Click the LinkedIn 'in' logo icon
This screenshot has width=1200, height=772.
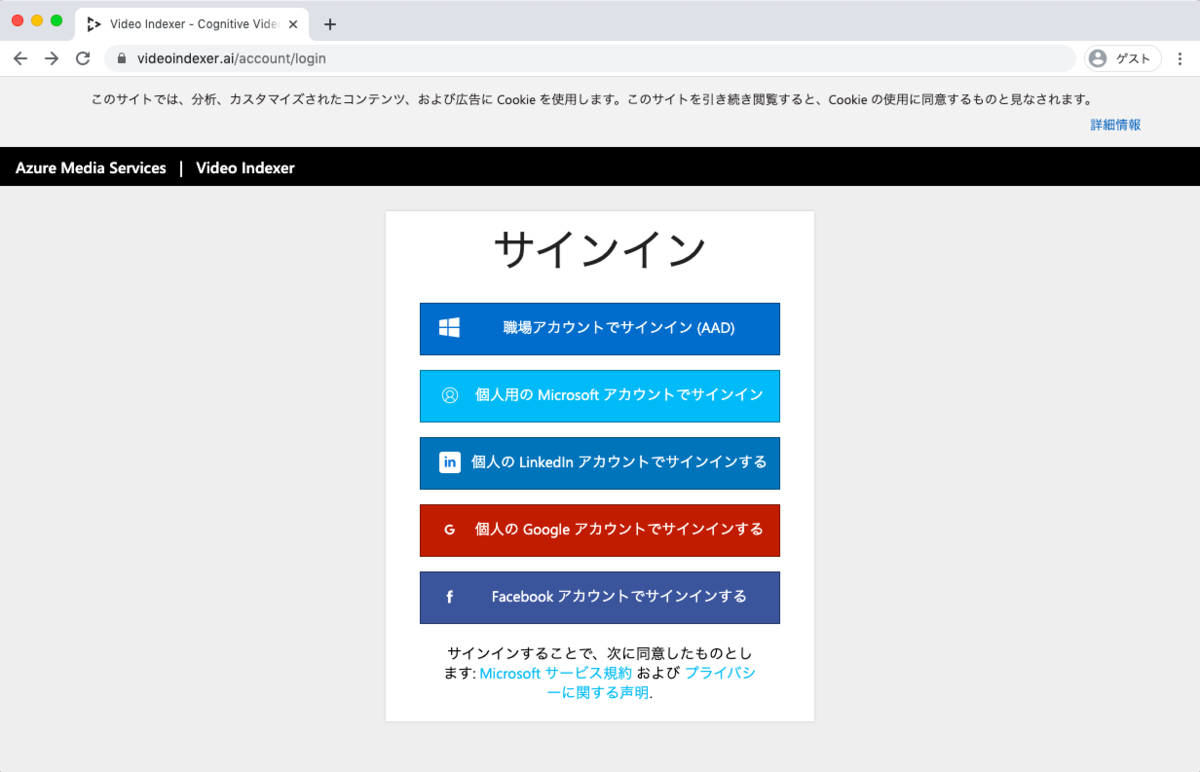pyautogui.click(x=450, y=462)
